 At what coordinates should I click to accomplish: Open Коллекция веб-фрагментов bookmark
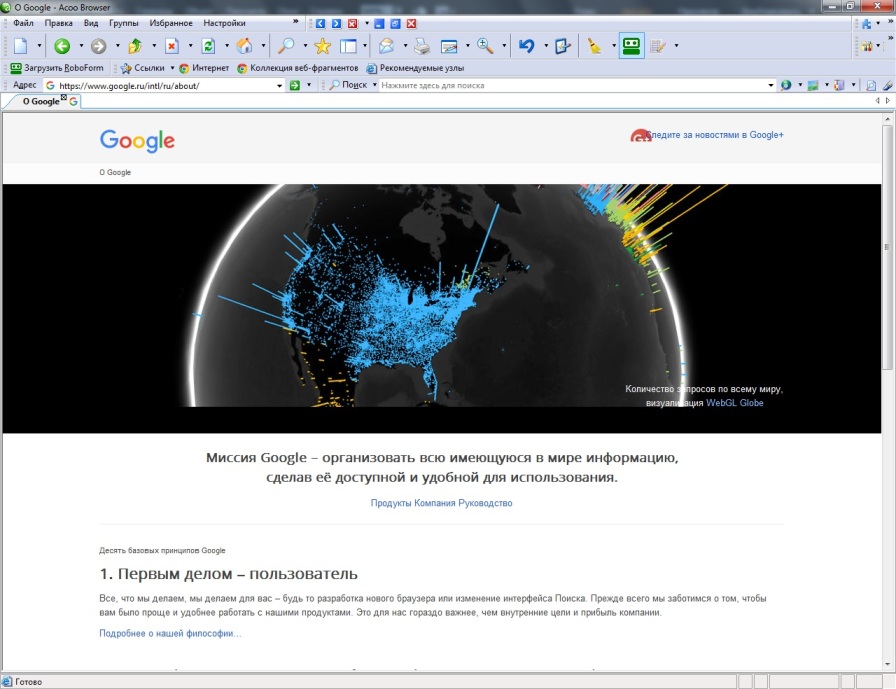point(298,68)
